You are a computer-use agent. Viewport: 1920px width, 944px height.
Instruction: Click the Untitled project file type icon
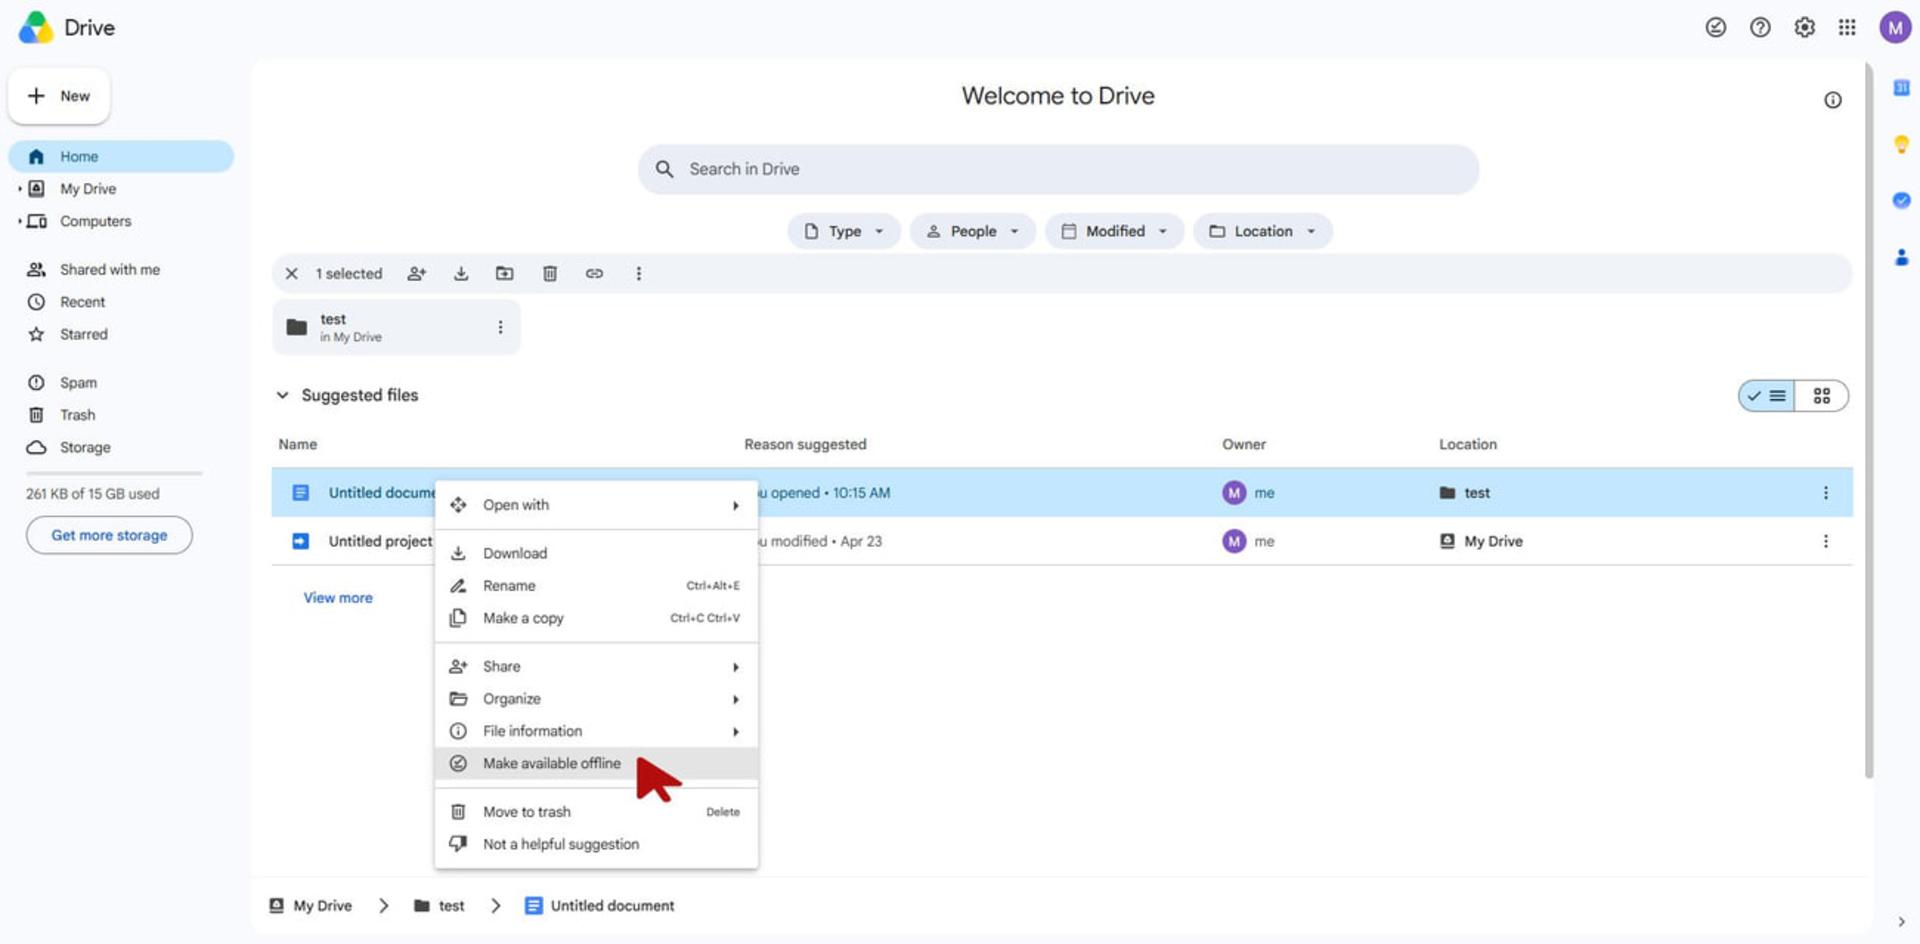click(x=300, y=541)
